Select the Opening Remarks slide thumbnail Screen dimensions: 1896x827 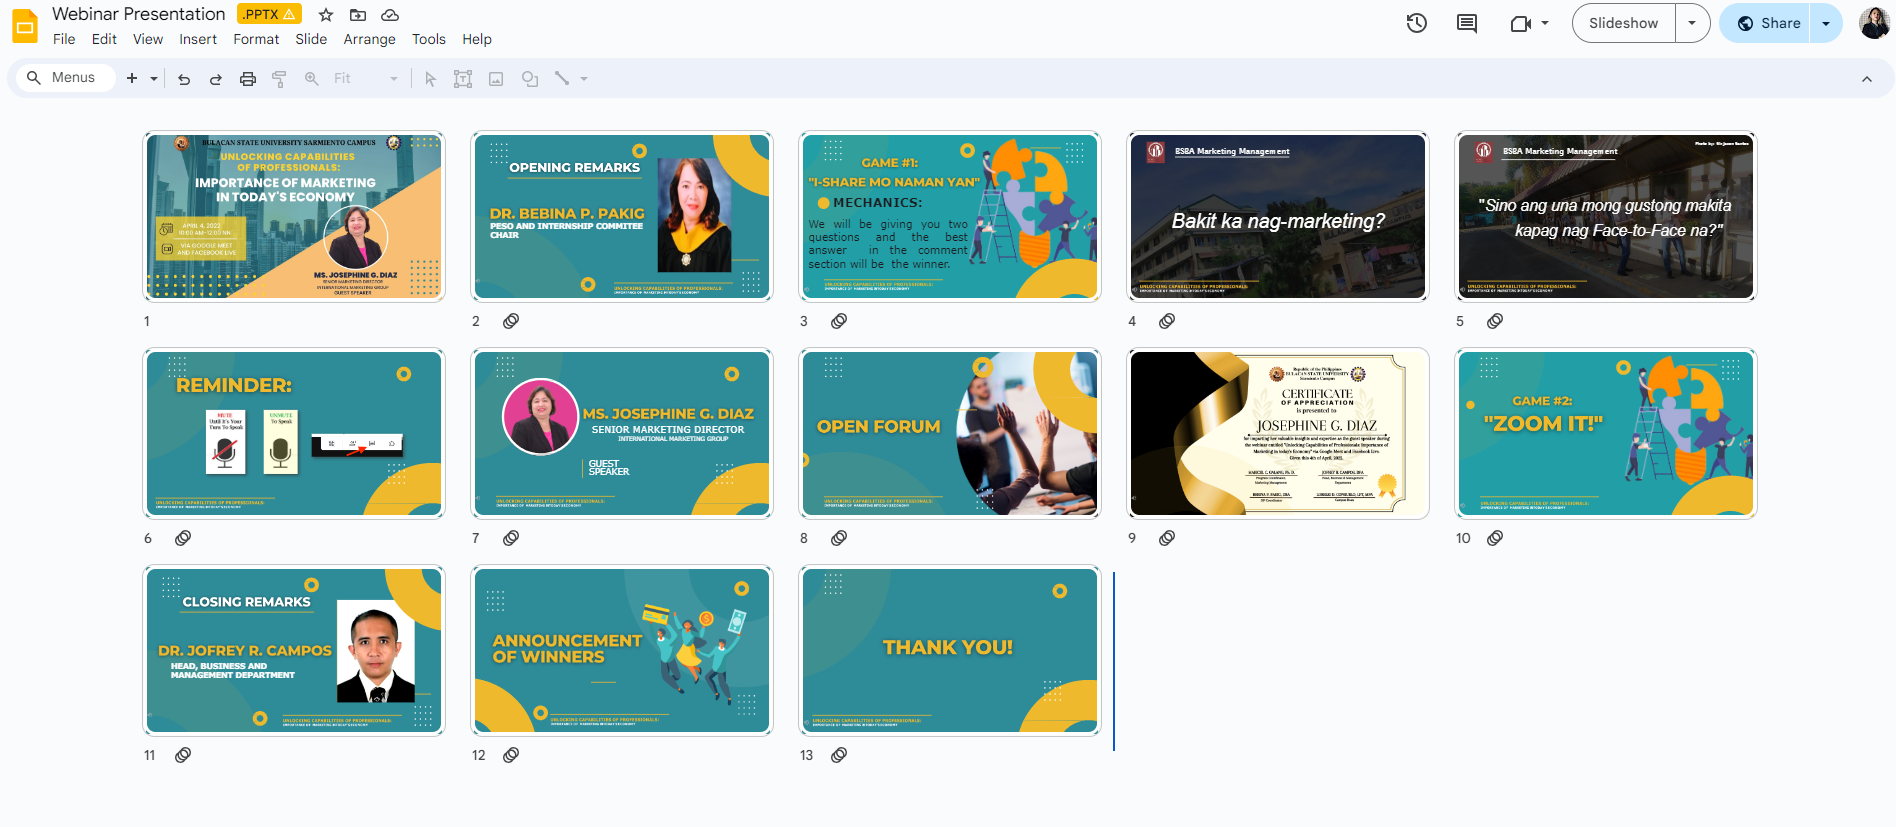(622, 217)
